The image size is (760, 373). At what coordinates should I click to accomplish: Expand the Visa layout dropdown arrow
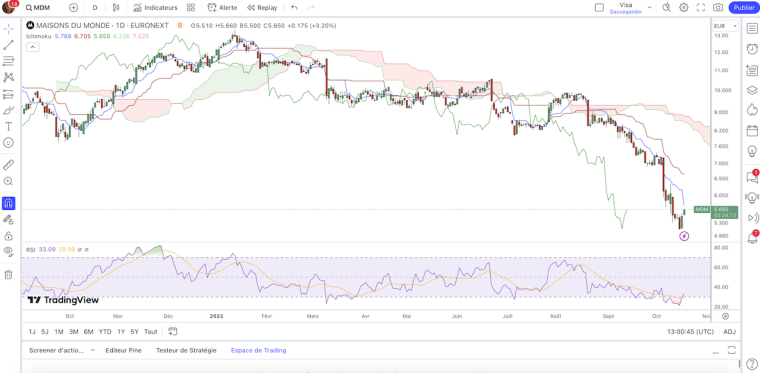(649, 8)
